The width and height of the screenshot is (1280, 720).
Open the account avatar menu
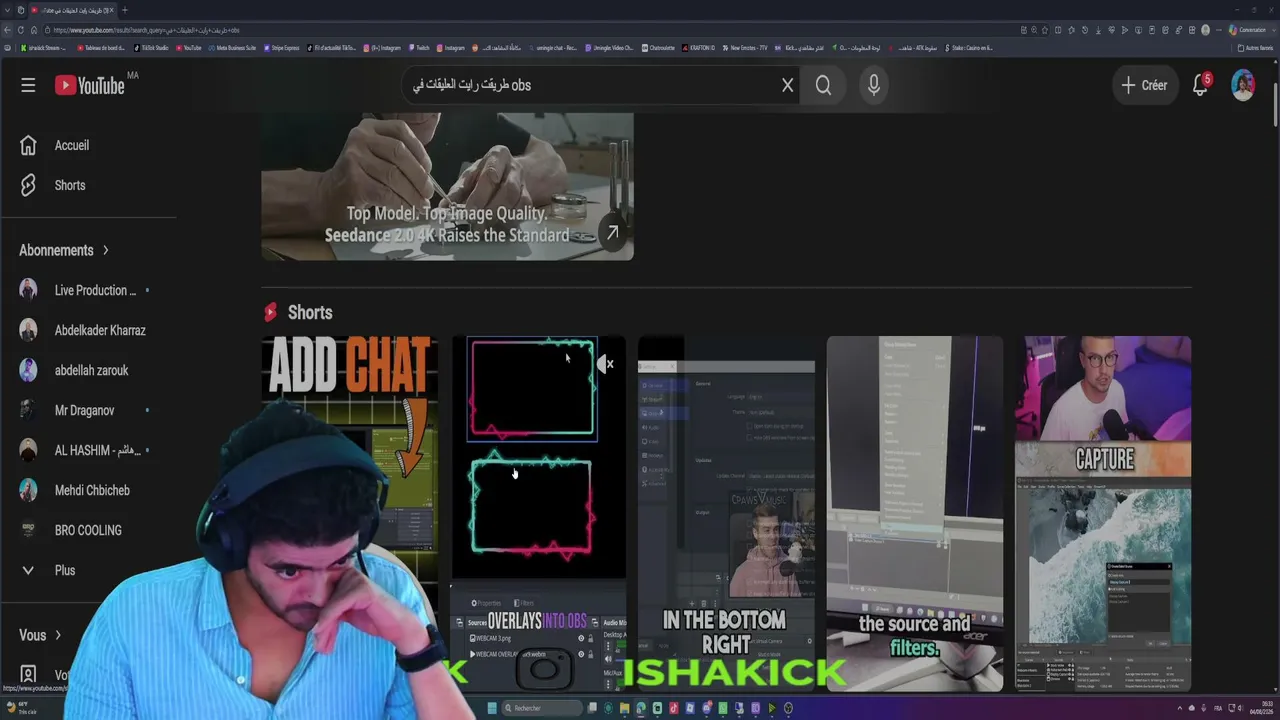click(1243, 85)
